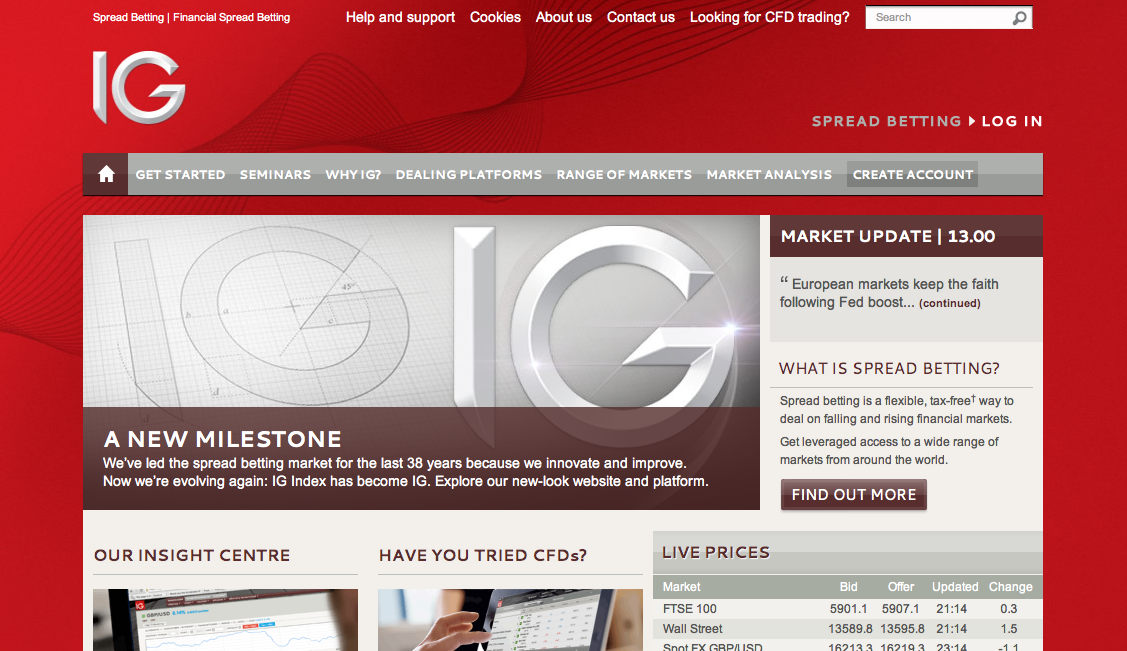Click the Bid column header
1127x651 pixels.
tap(848, 587)
